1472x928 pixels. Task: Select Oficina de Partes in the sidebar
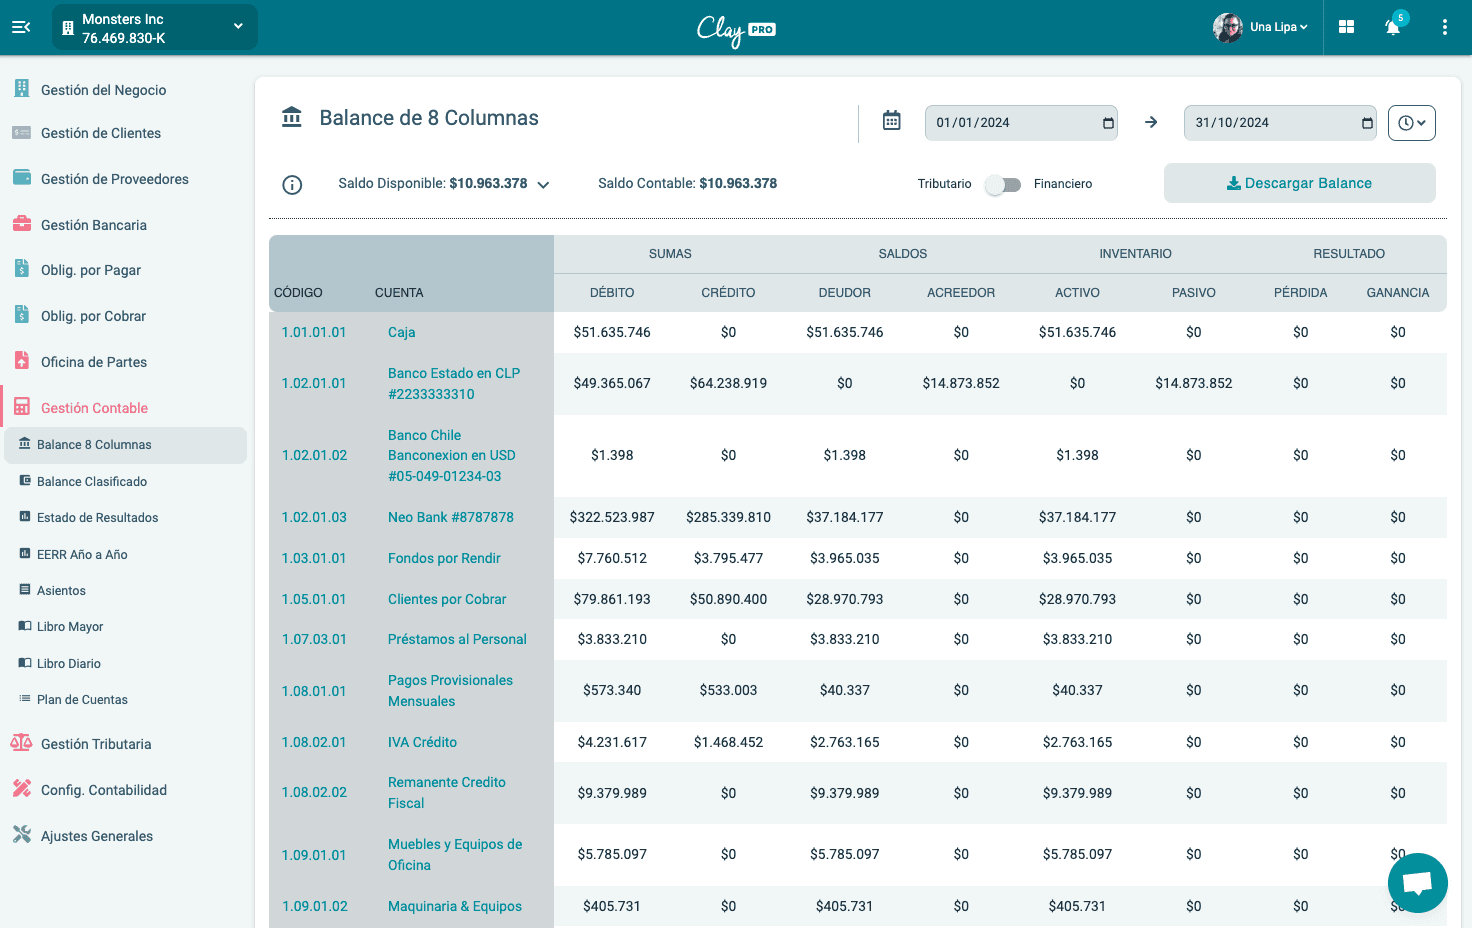94,361
